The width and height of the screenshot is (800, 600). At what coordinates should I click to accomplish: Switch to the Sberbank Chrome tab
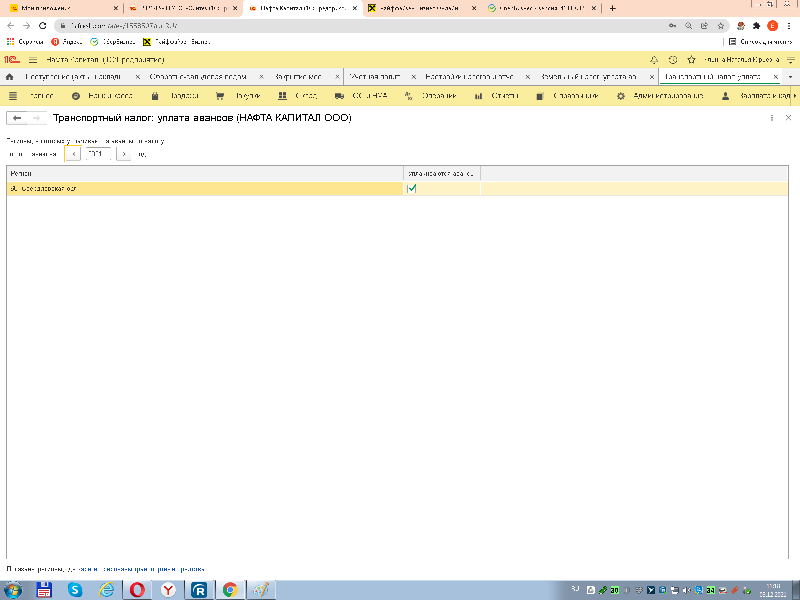tap(542, 8)
